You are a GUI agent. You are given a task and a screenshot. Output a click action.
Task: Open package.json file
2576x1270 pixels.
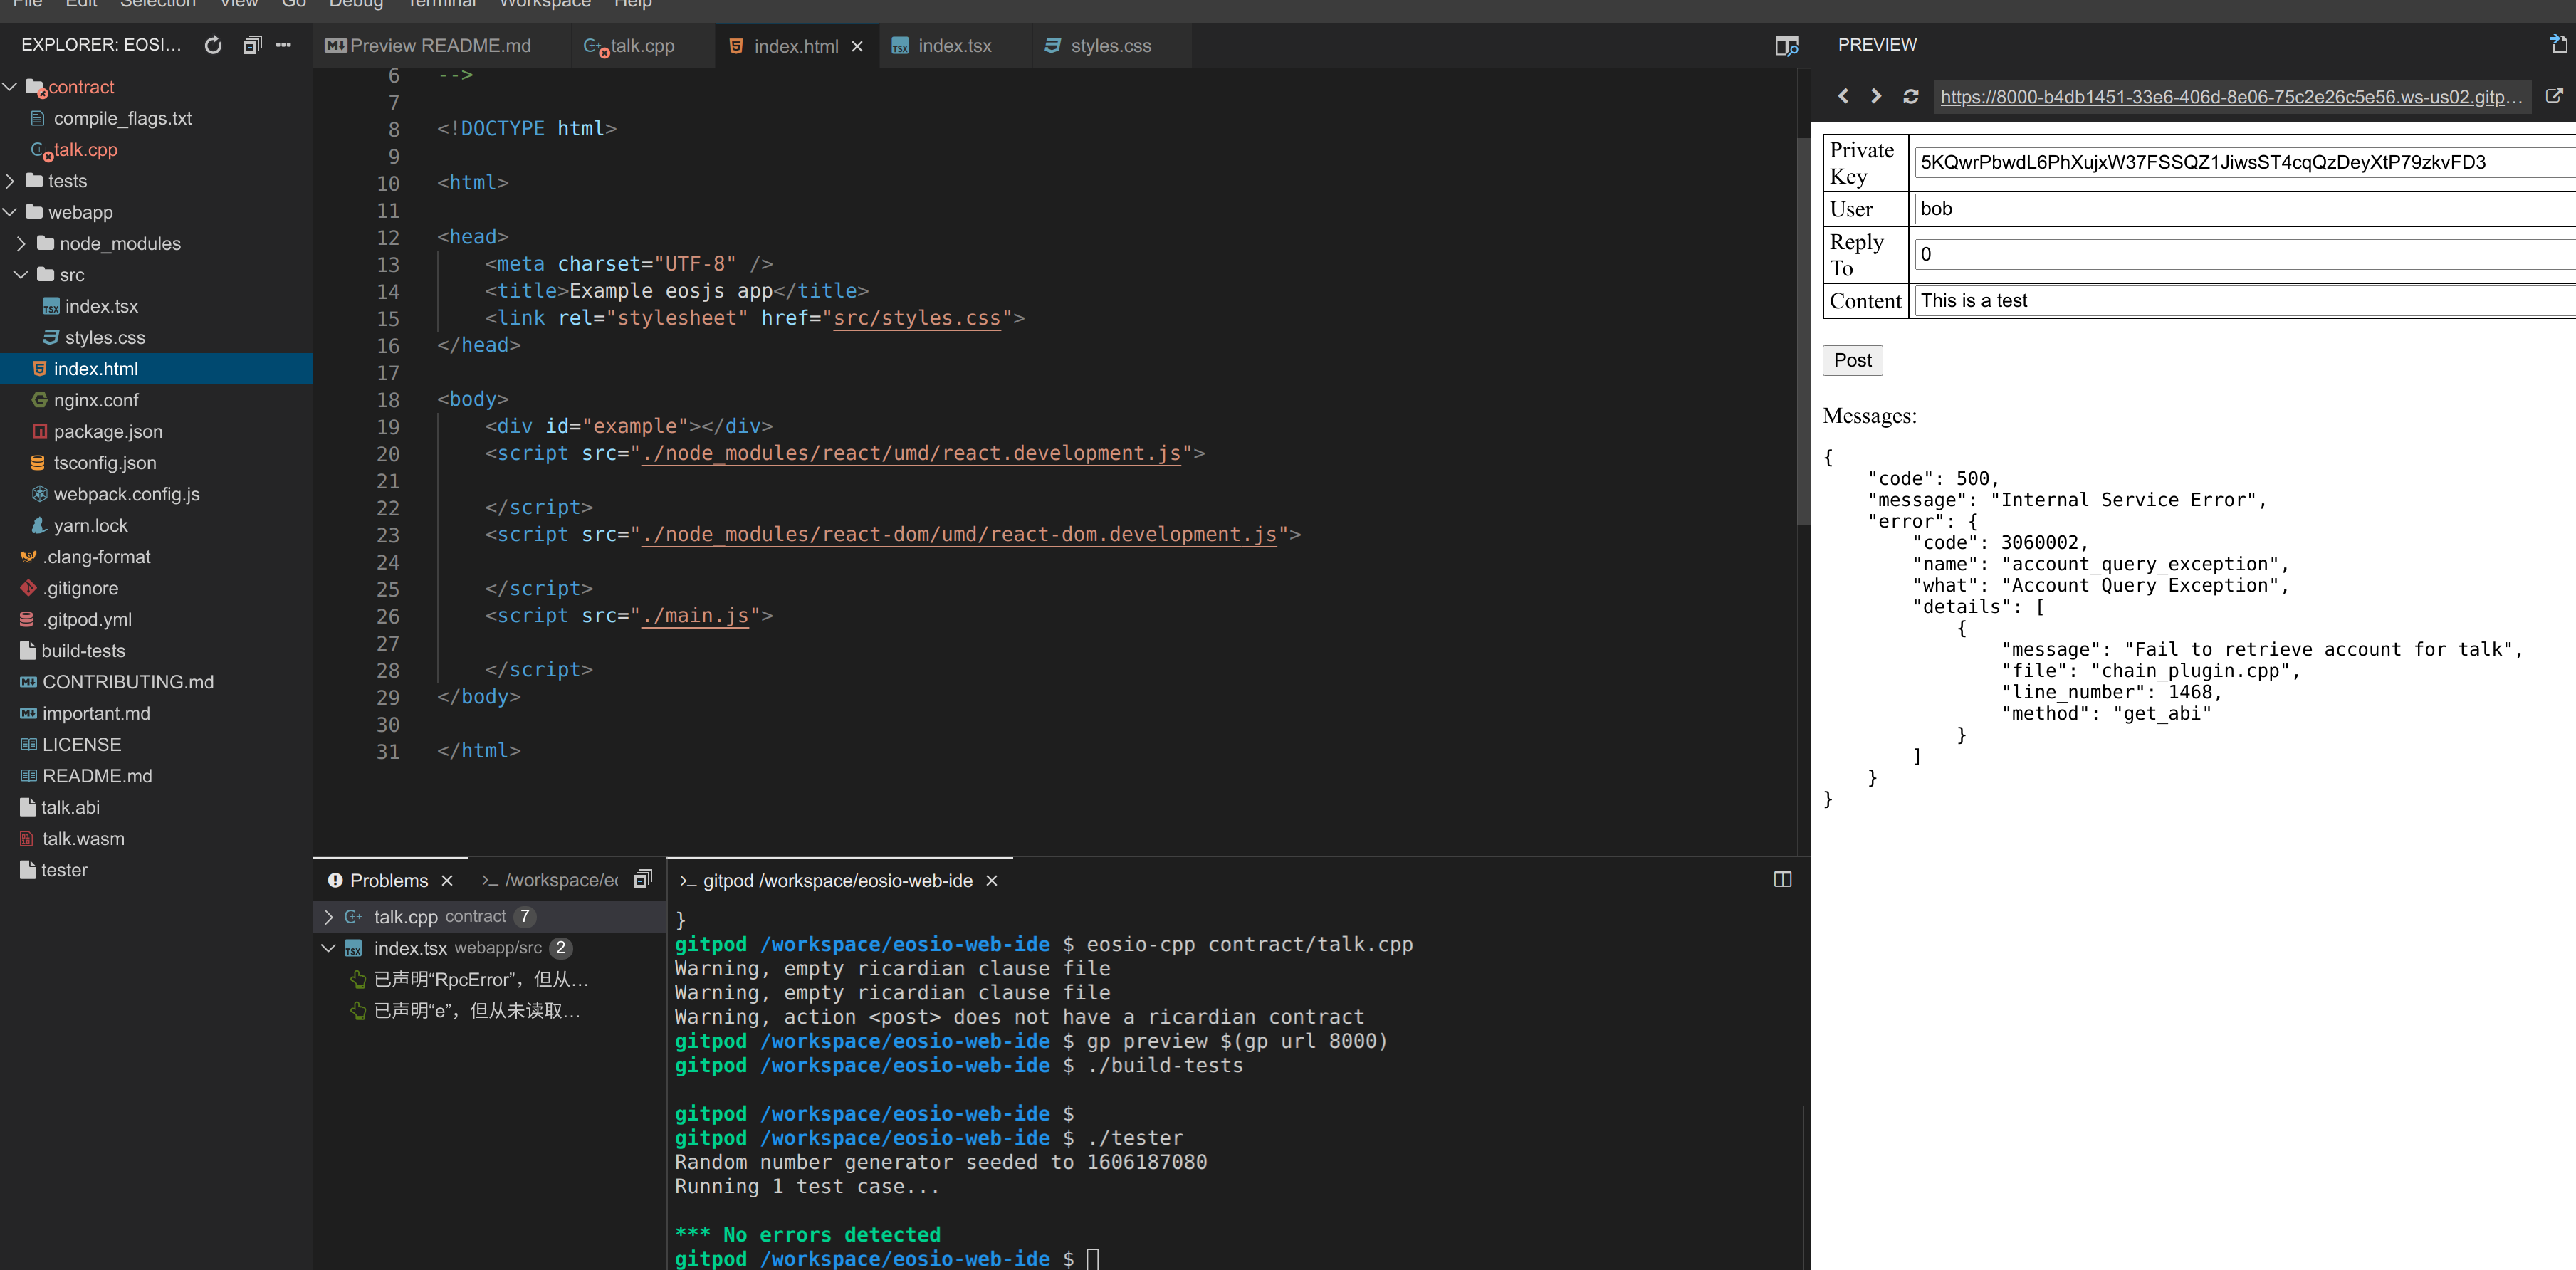pyautogui.click(x=108, y=432)
